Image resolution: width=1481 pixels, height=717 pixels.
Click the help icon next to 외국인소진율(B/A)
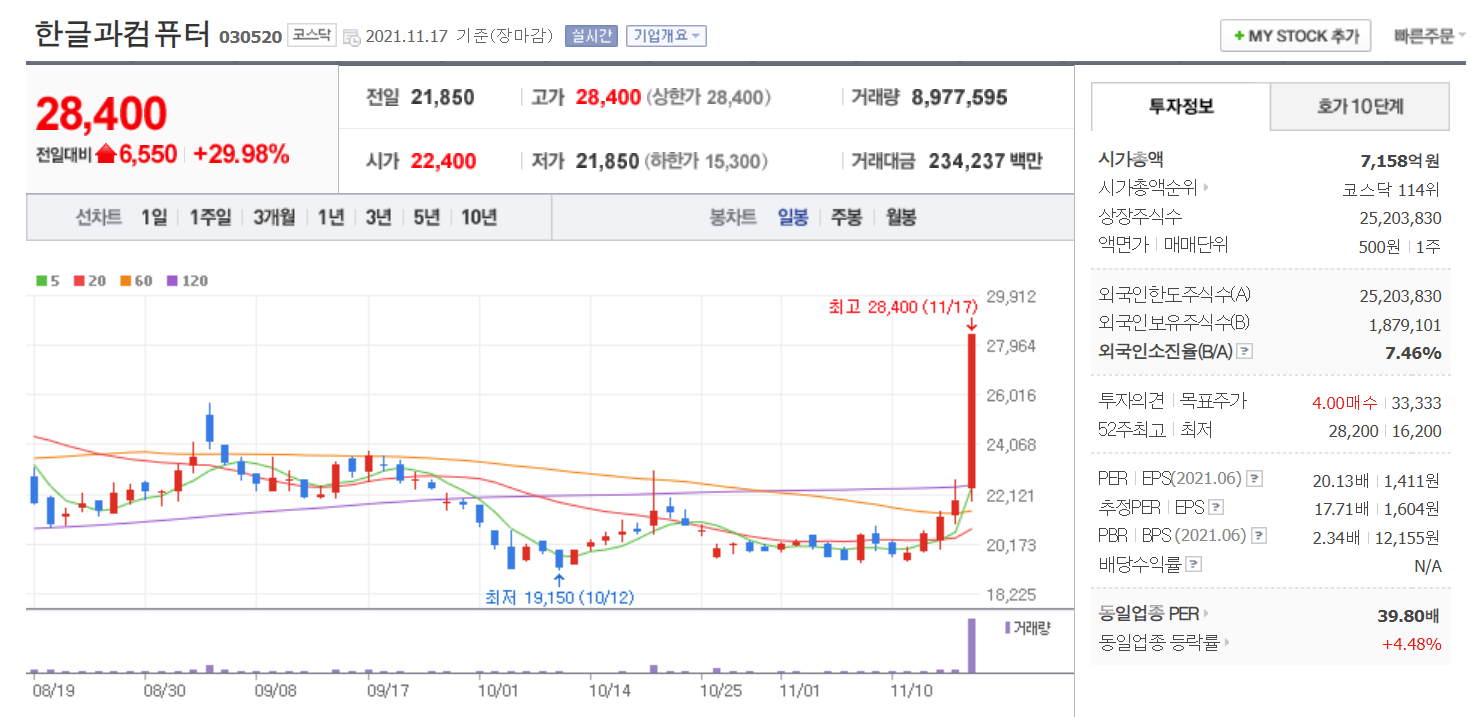tap(1245, 352)
